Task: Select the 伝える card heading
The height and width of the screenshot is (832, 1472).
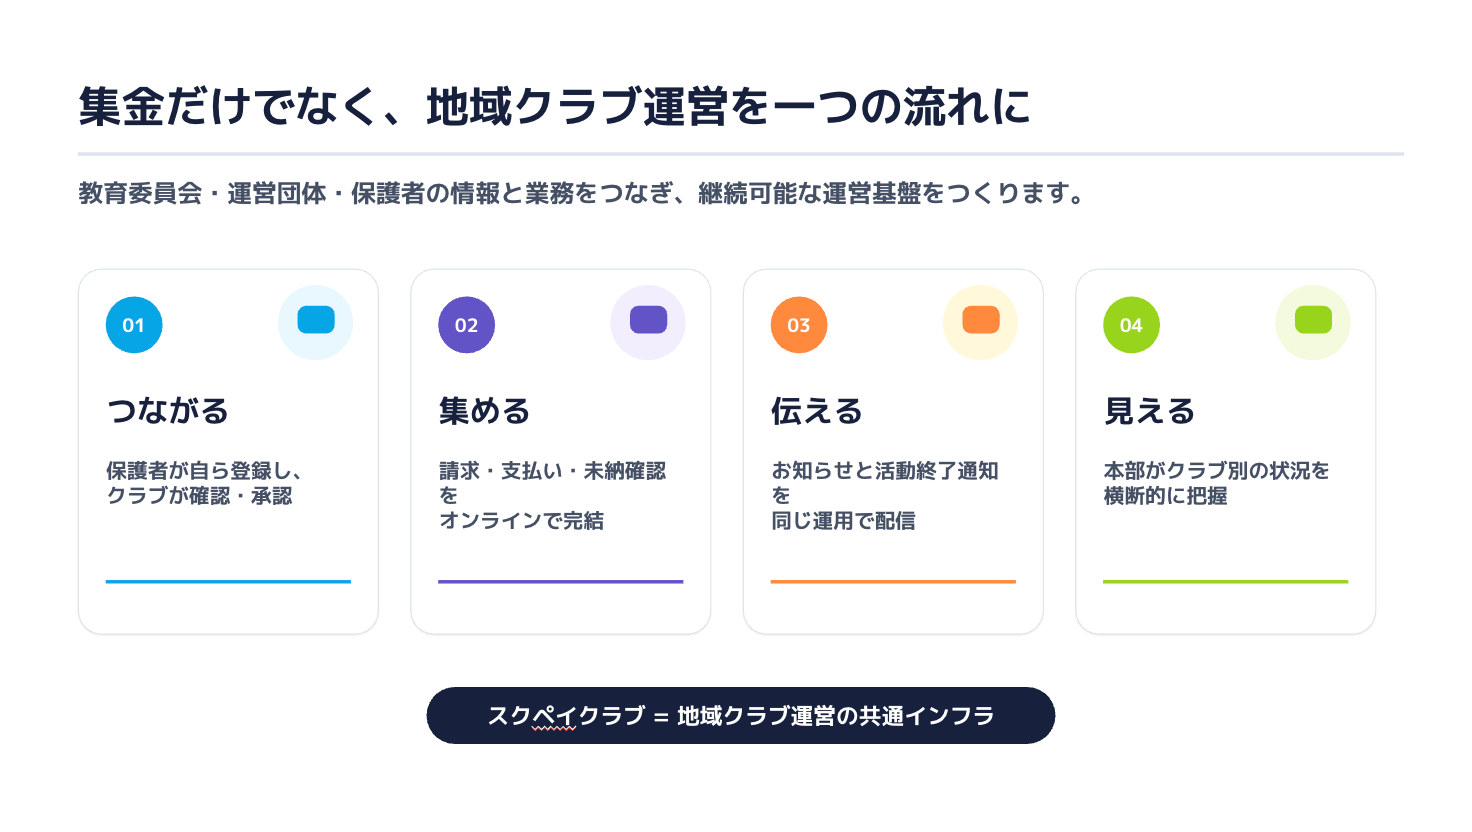Action: coord(817,411)
